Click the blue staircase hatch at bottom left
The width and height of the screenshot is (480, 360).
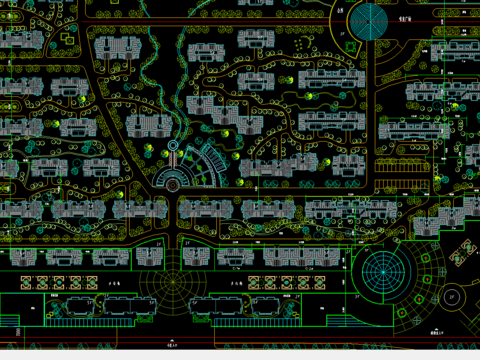(x=10, y=321)
